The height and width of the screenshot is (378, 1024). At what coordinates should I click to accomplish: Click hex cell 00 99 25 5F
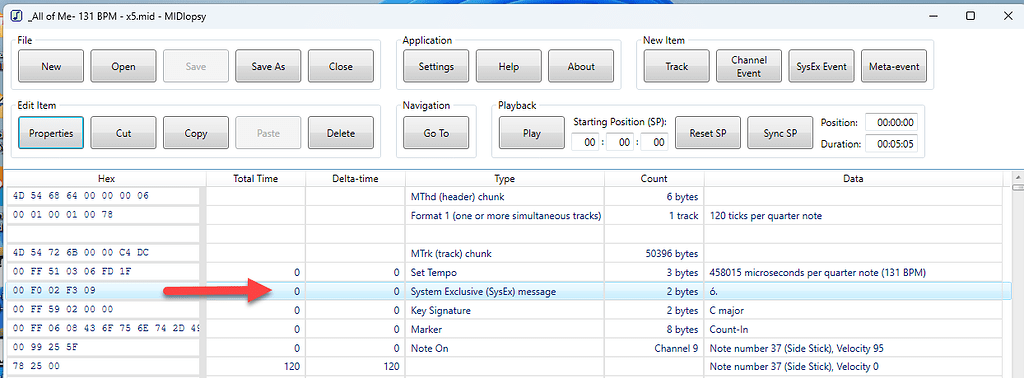[103, 348]
